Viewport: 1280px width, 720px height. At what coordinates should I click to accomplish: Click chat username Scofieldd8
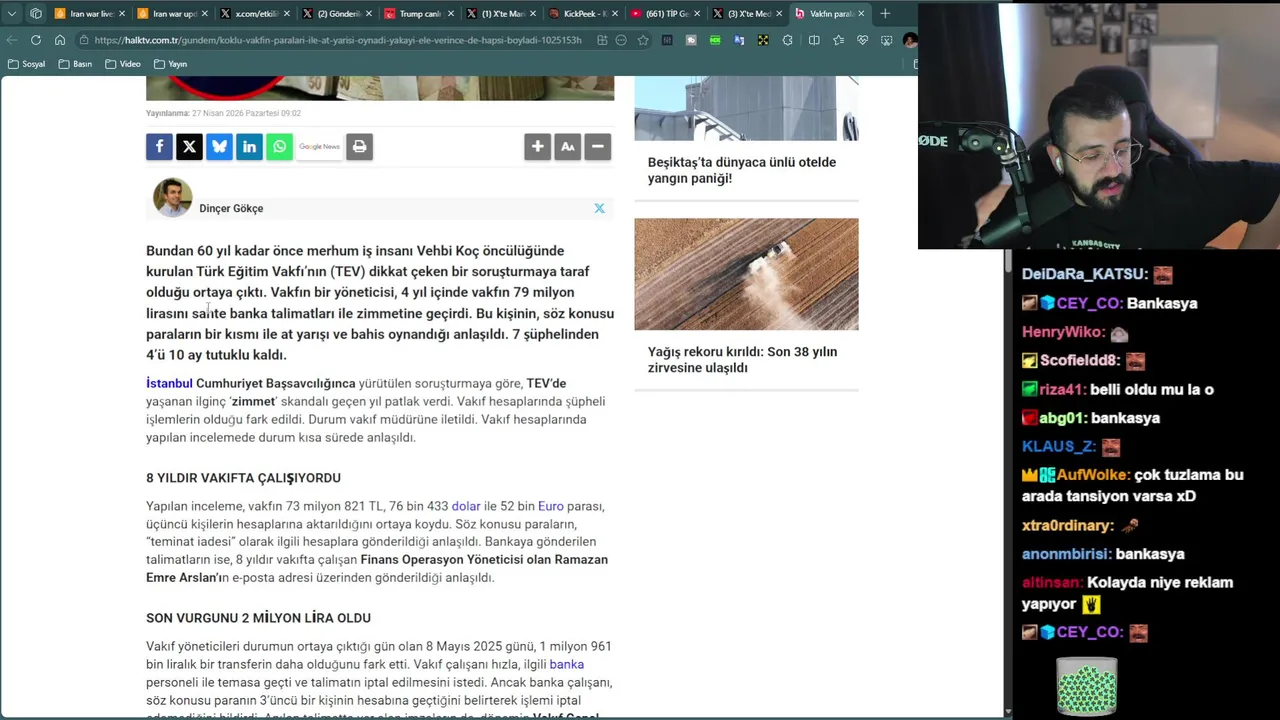point(1081,361)
